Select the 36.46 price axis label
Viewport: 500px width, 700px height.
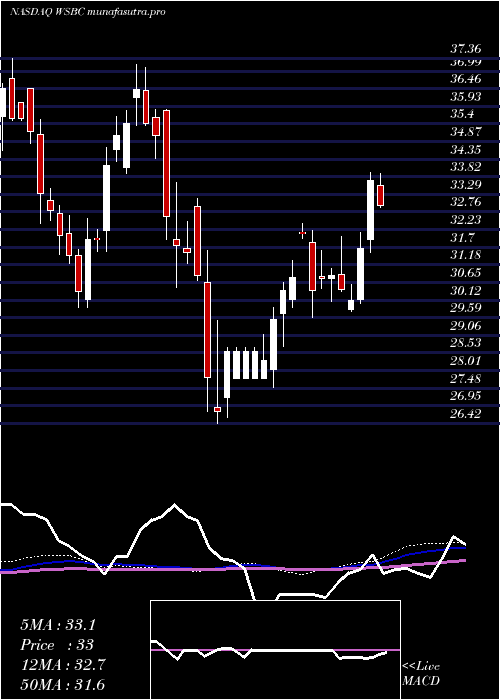pyautogui.click(x=466, y=79)
